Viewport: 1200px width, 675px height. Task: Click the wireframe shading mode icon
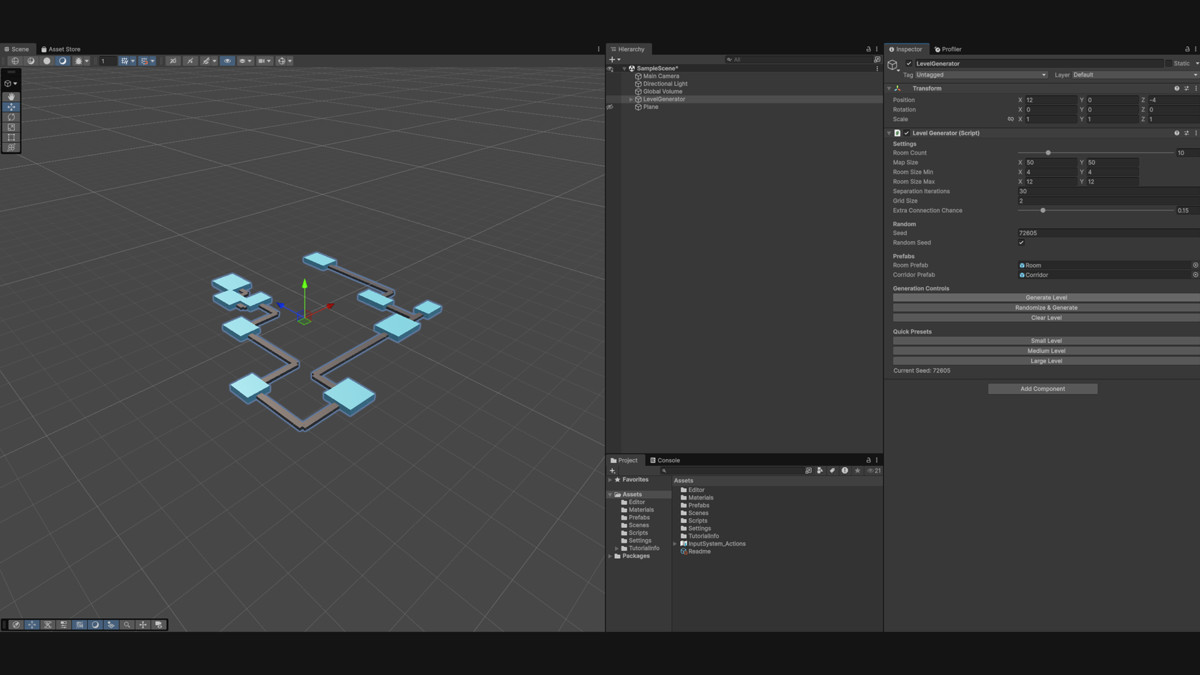[15, 61]
